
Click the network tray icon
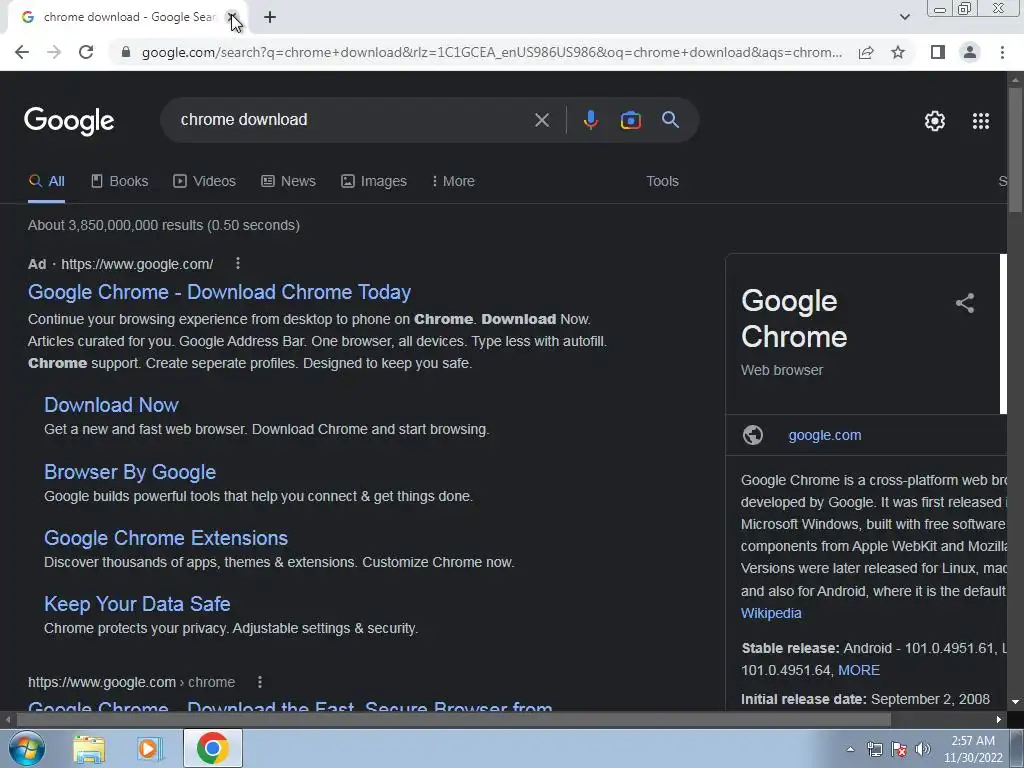[x=874, y=750]
